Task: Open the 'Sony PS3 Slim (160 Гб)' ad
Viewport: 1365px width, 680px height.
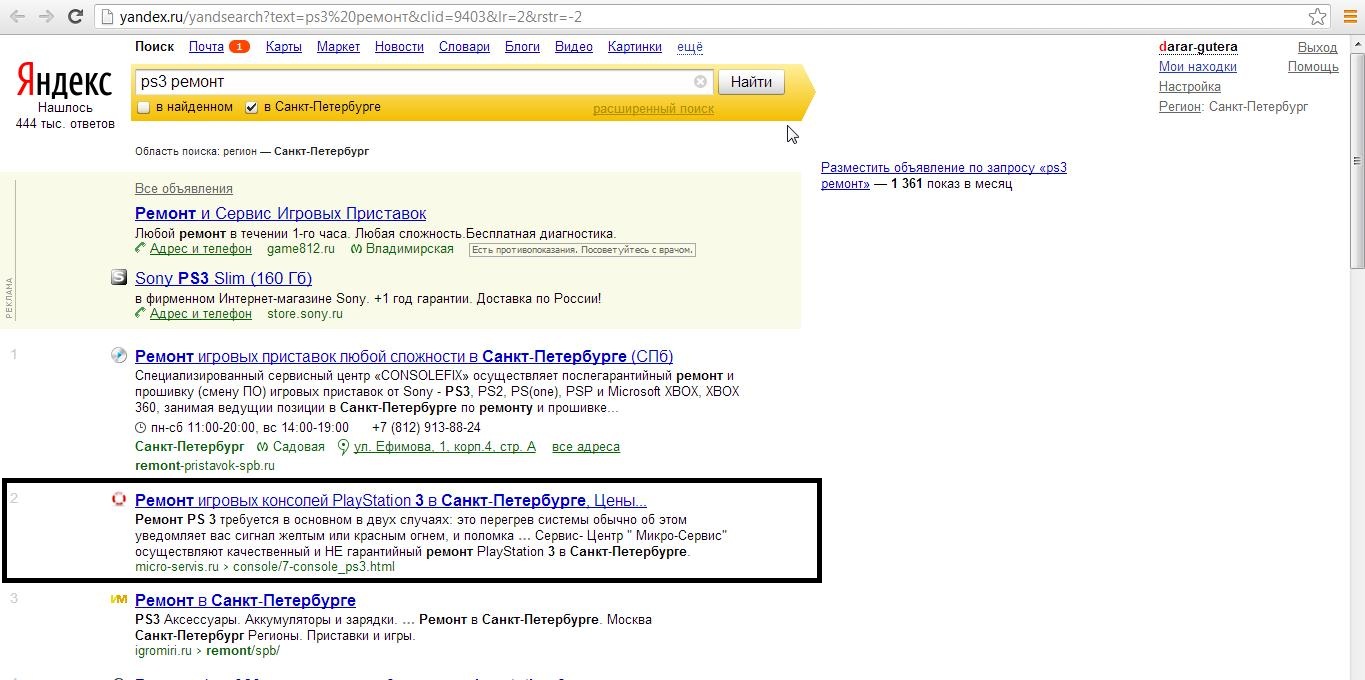Action: click(223, 279)
